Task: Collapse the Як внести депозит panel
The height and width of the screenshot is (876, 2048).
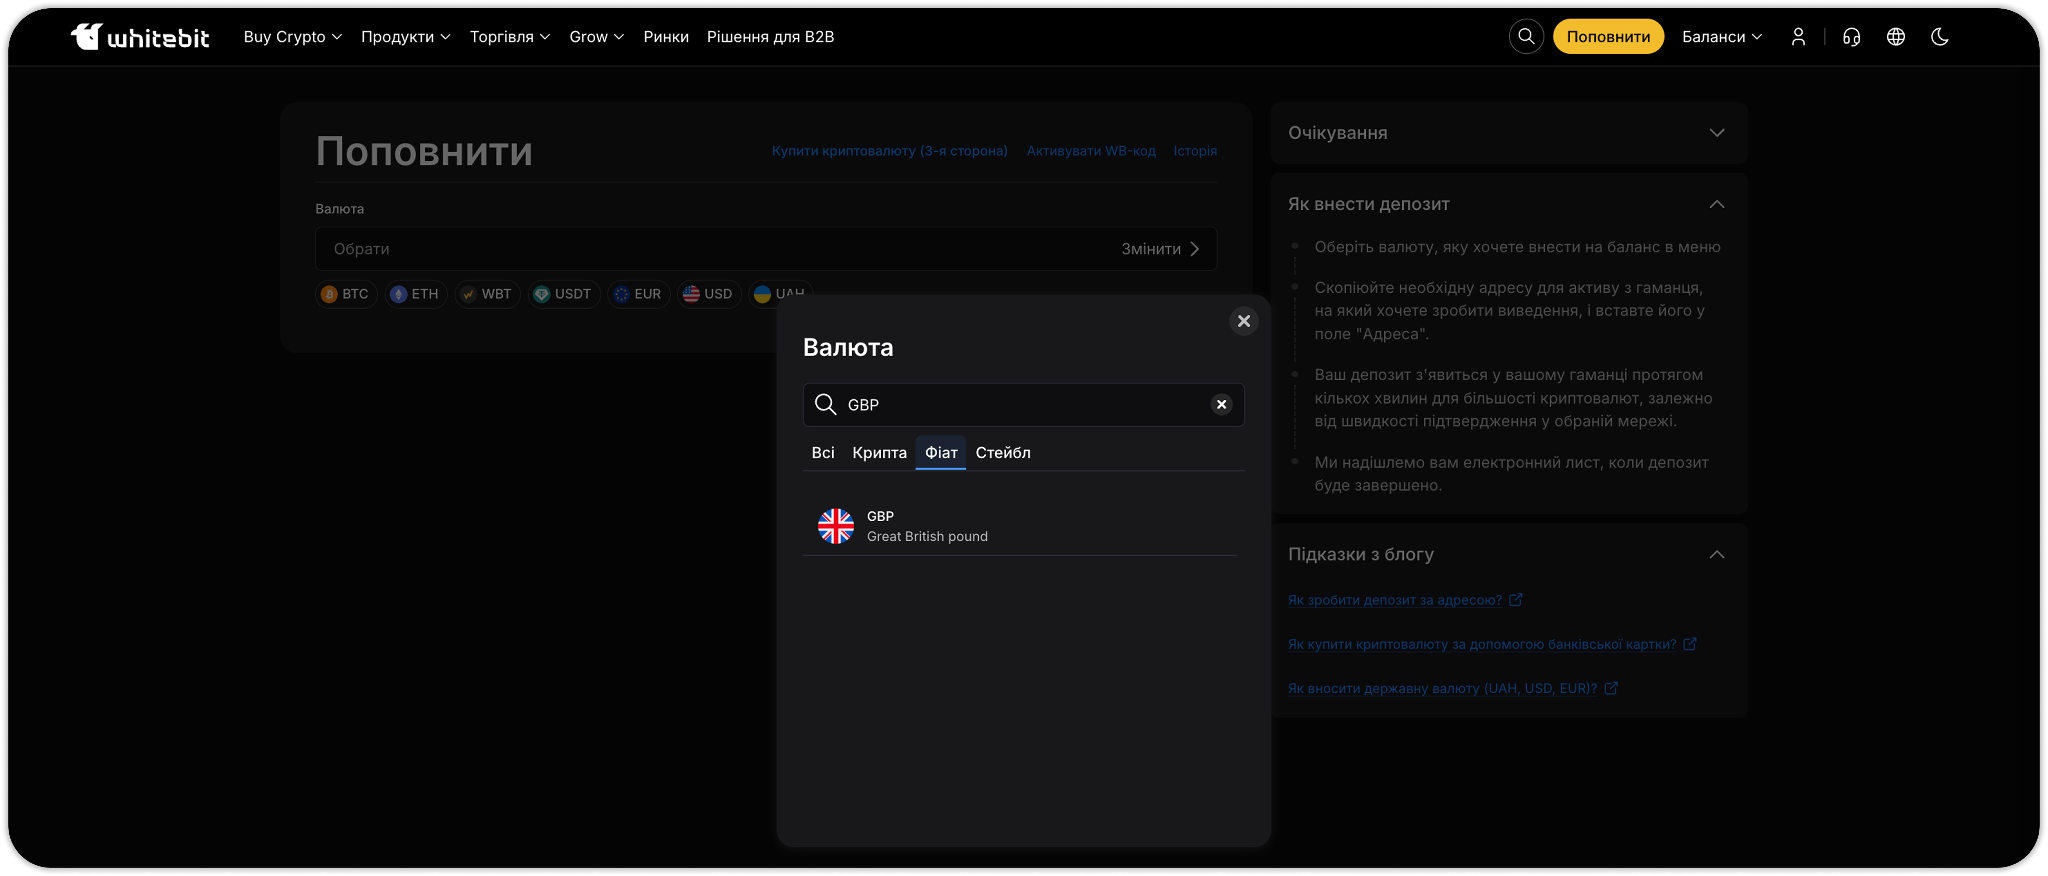Action: [x=1716, y=204]
